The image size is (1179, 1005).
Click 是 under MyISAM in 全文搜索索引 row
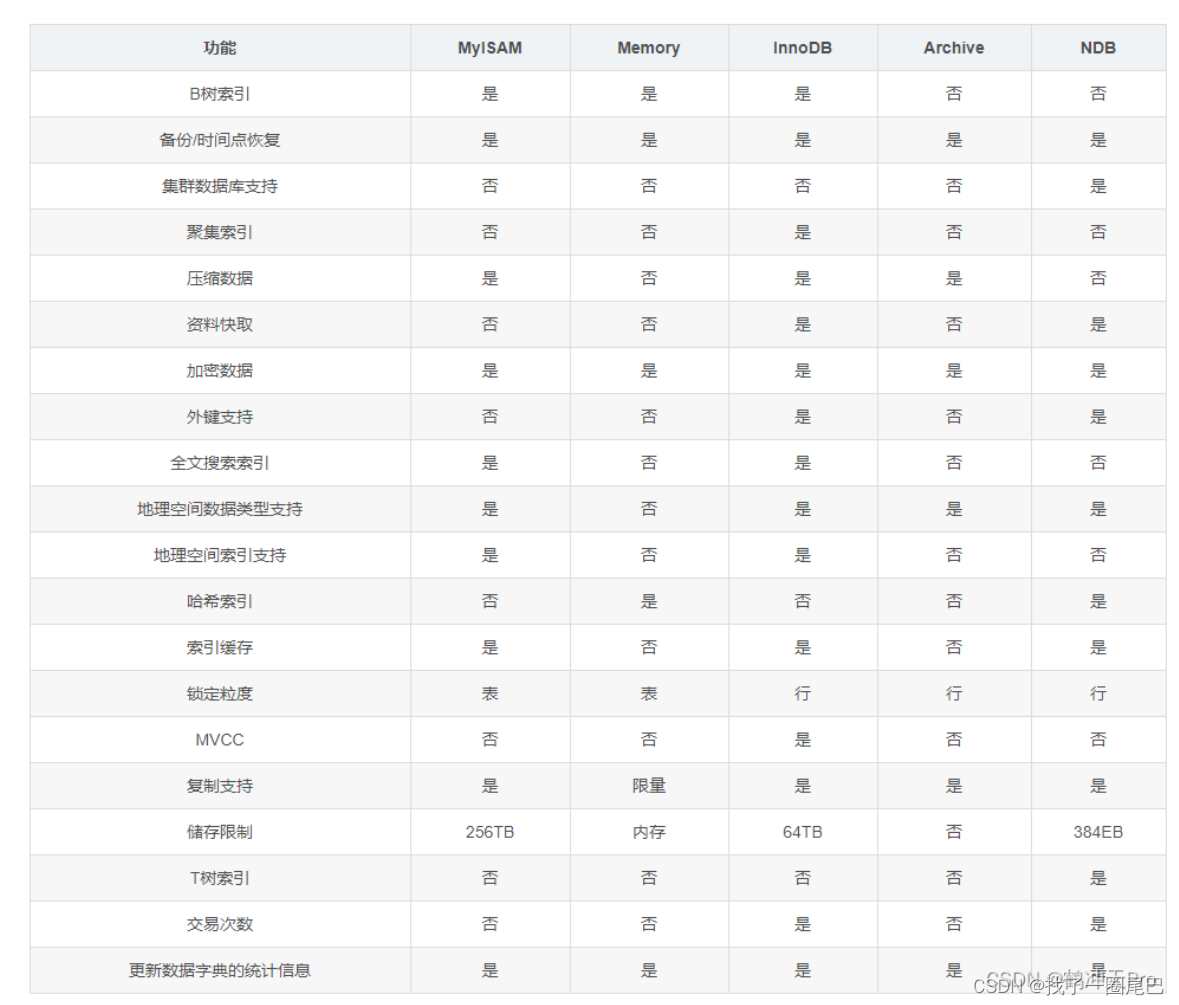[x=489, y=463]
